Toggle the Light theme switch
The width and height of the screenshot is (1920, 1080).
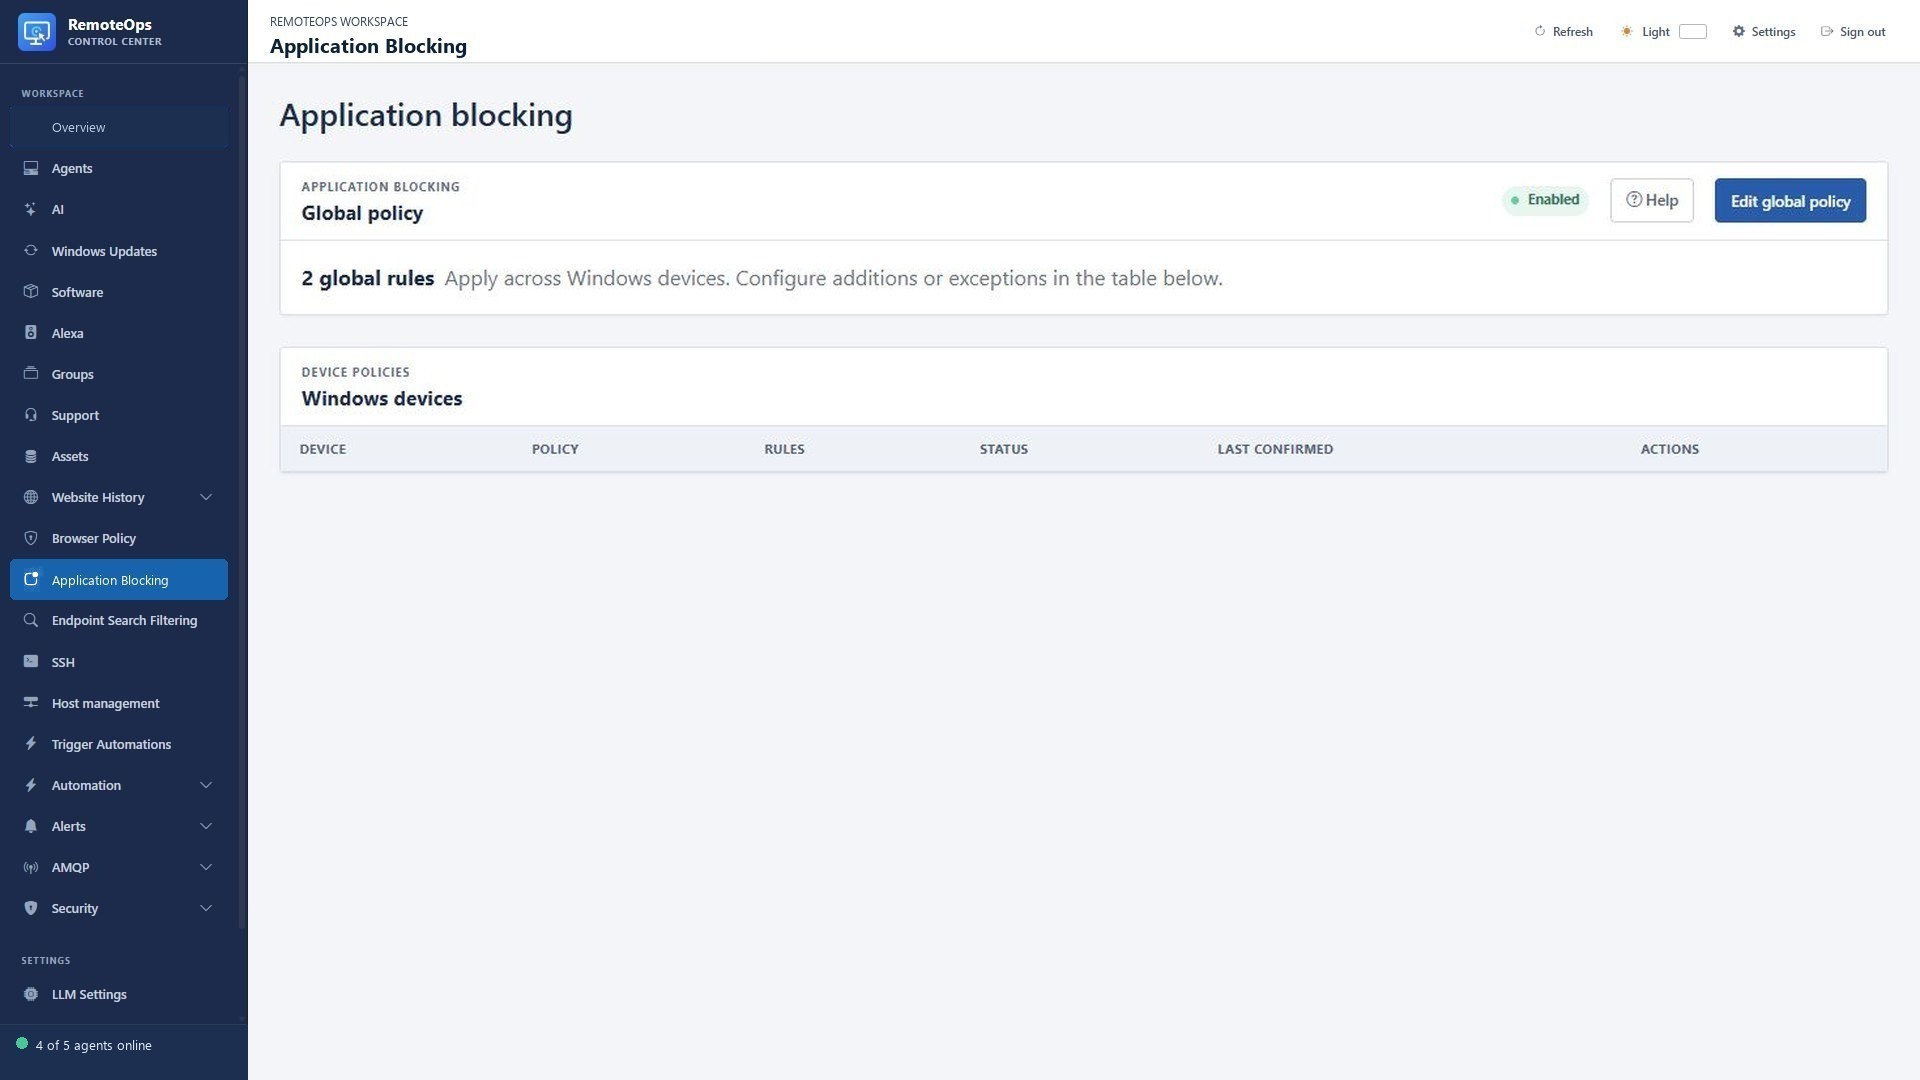[1693, 32]
